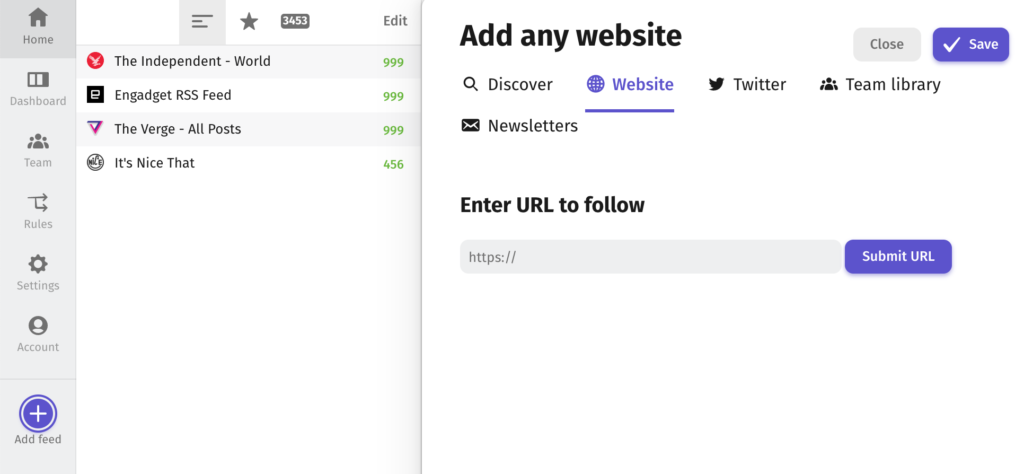
Task: Show starred items with star icon
Action: click(x=249, y=22)
